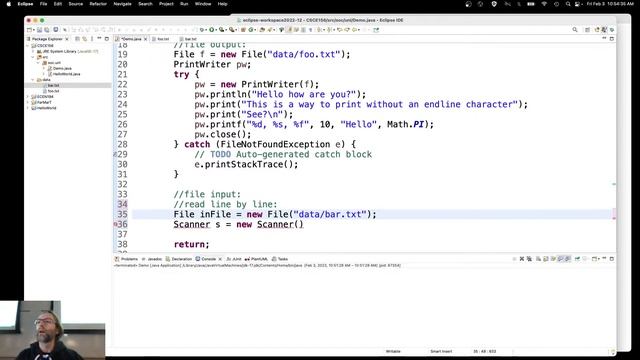Image resolution: width=640 pixels, height=360 pixels.
Task: Close the Console view tab
Action: (220, 259)
